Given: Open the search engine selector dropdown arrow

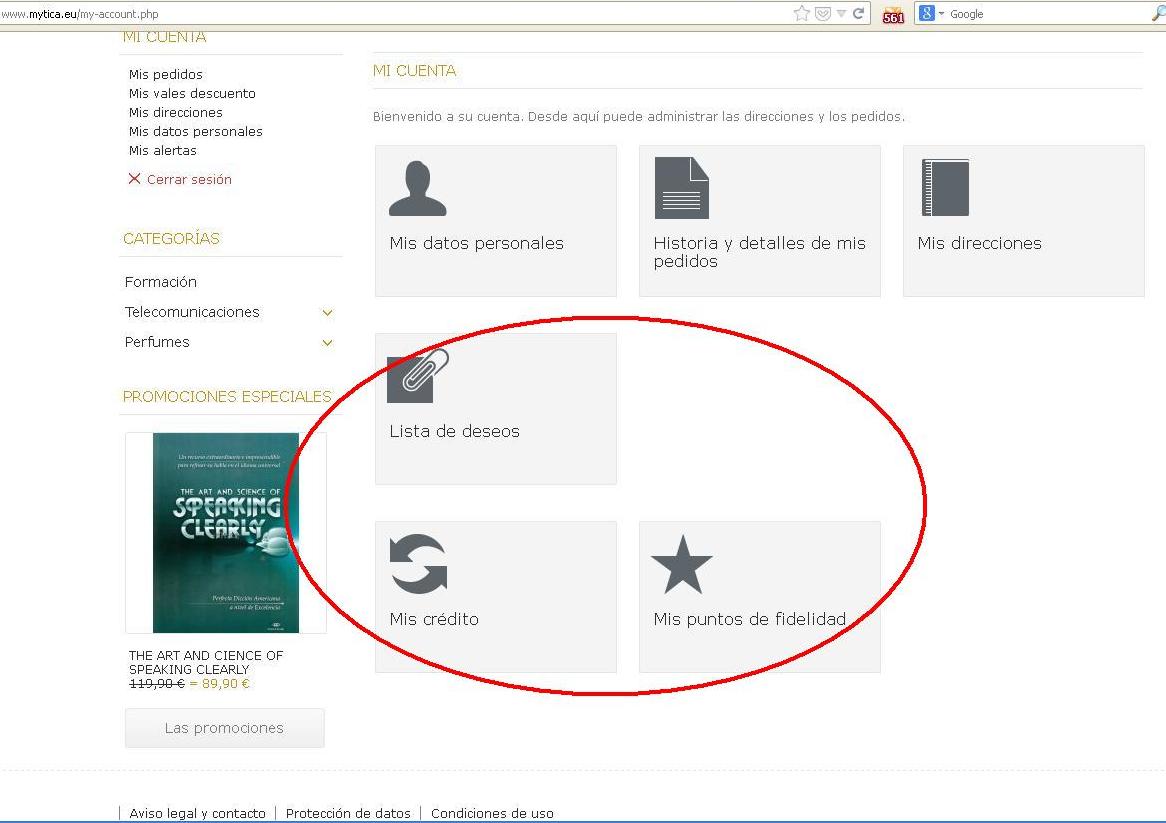Looking at the screenshot, I should tap(941, 13).
